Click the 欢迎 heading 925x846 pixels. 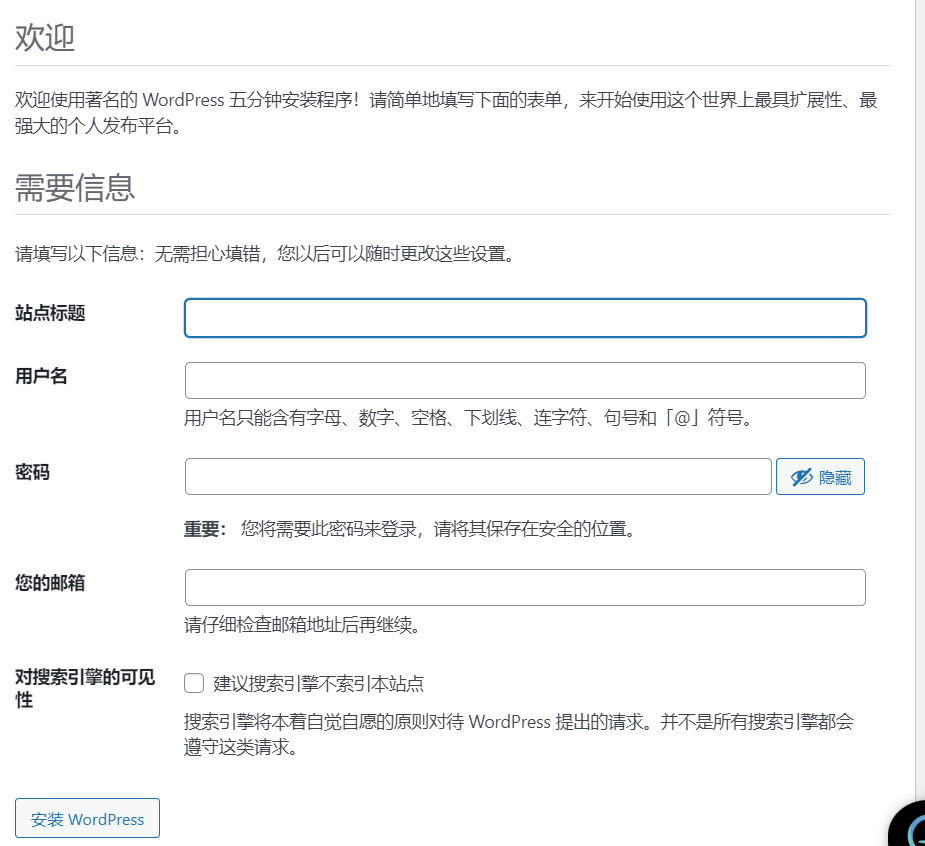tap(45, 38)
